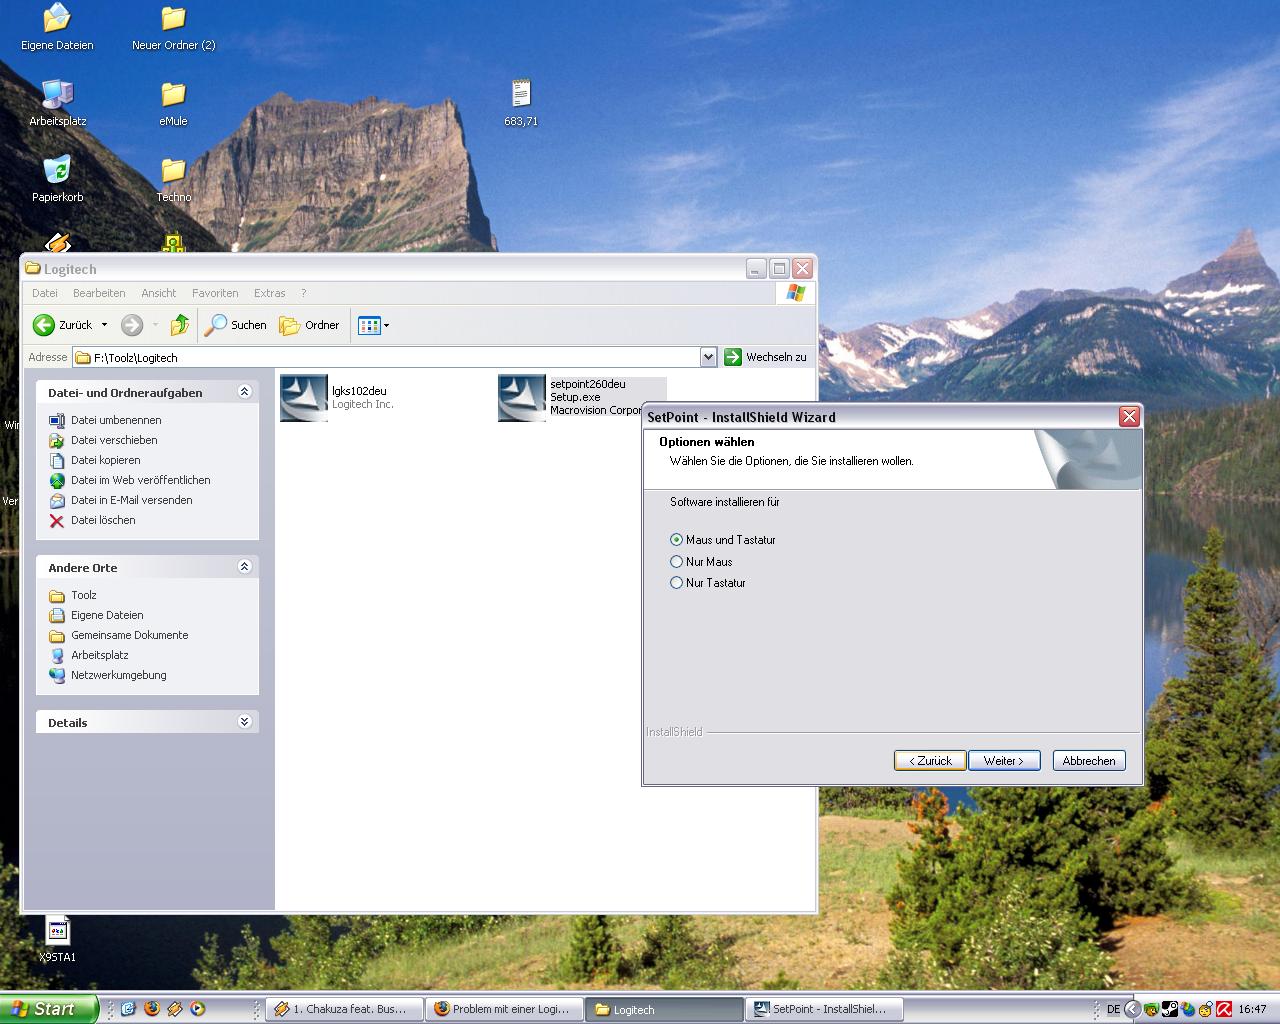The width and height of the screenshot is (1280, 1024).
Task: Click Datei umbenennen link
Action: pos(116,420)
